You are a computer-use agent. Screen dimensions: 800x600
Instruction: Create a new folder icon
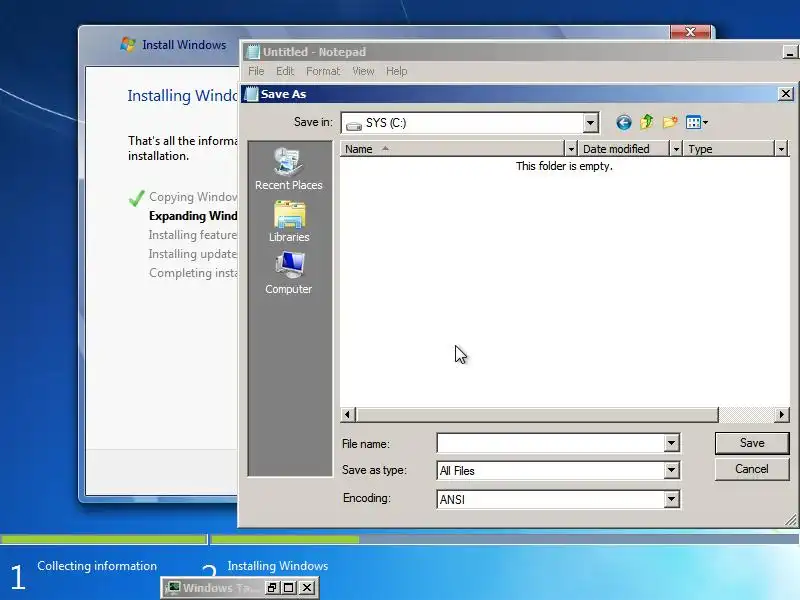pyautogui.click(x=670, y=122)
